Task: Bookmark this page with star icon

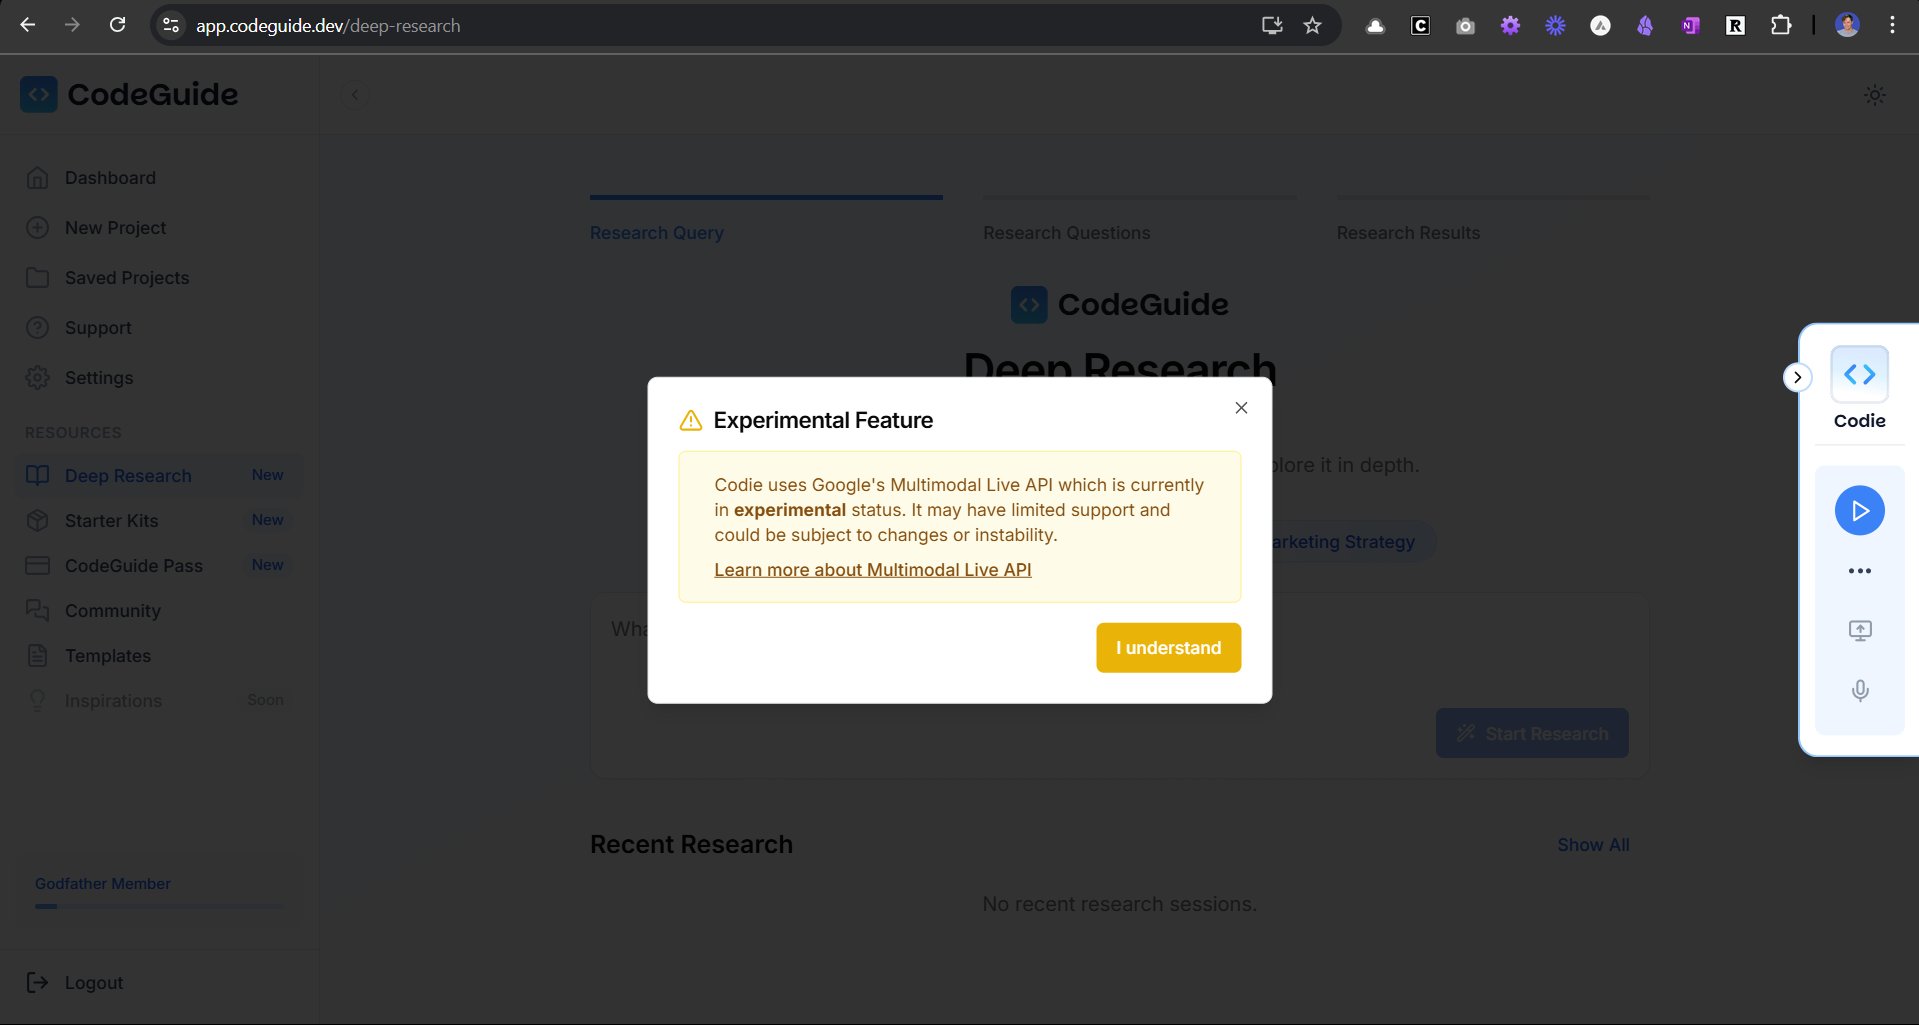Action: pos(1312,26)
